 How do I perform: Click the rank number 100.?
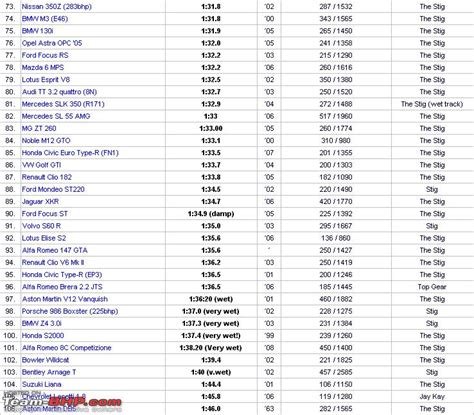tap(10, 336)
